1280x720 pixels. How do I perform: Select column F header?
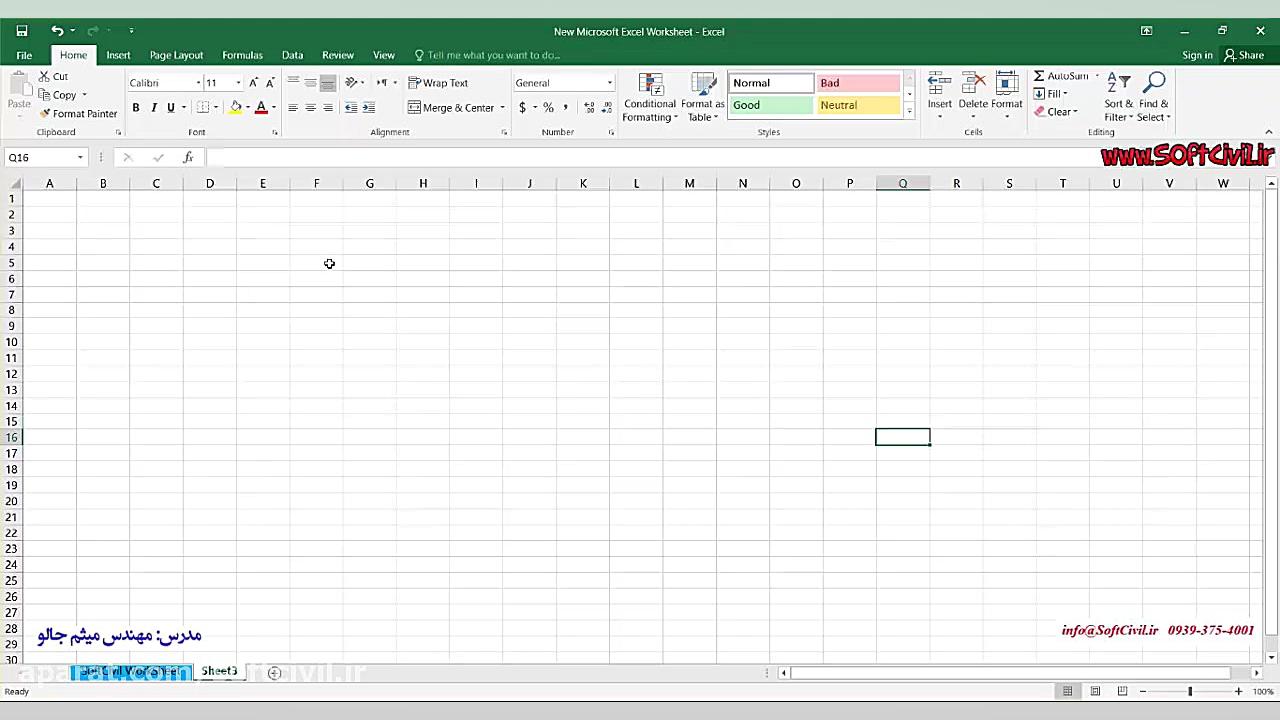tap(316, 183)
